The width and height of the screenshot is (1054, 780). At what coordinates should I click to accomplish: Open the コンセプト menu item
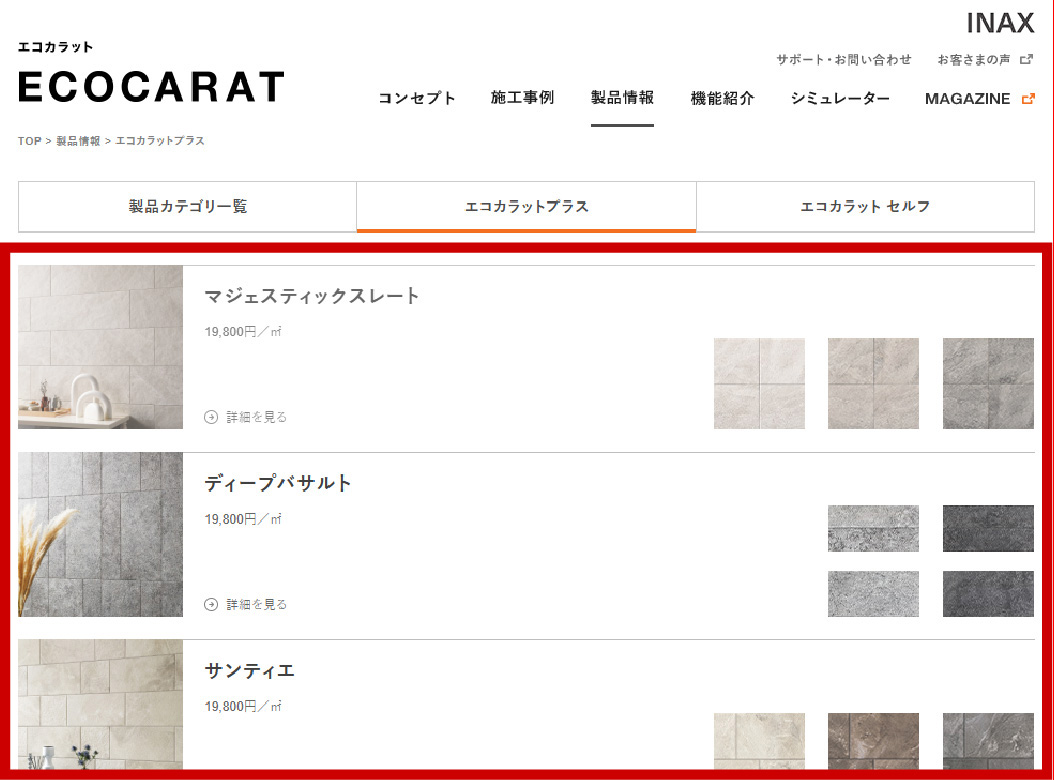[417, 98]
